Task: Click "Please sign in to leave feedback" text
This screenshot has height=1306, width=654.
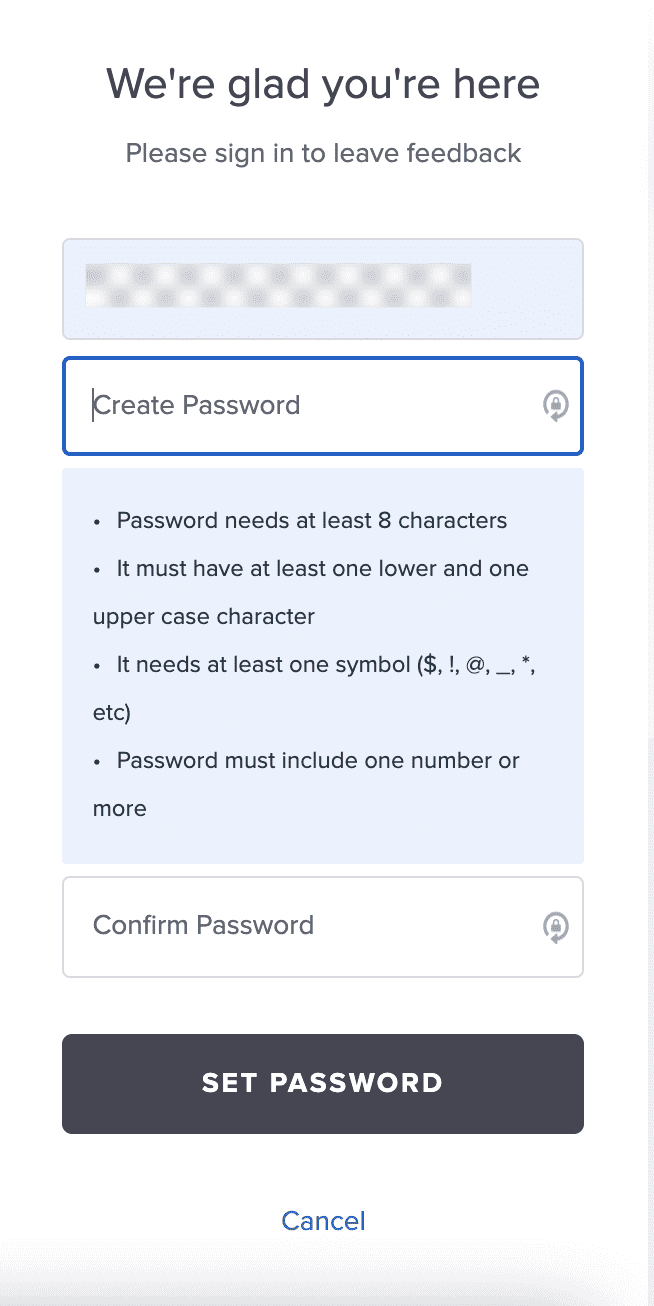Action: 323,153
